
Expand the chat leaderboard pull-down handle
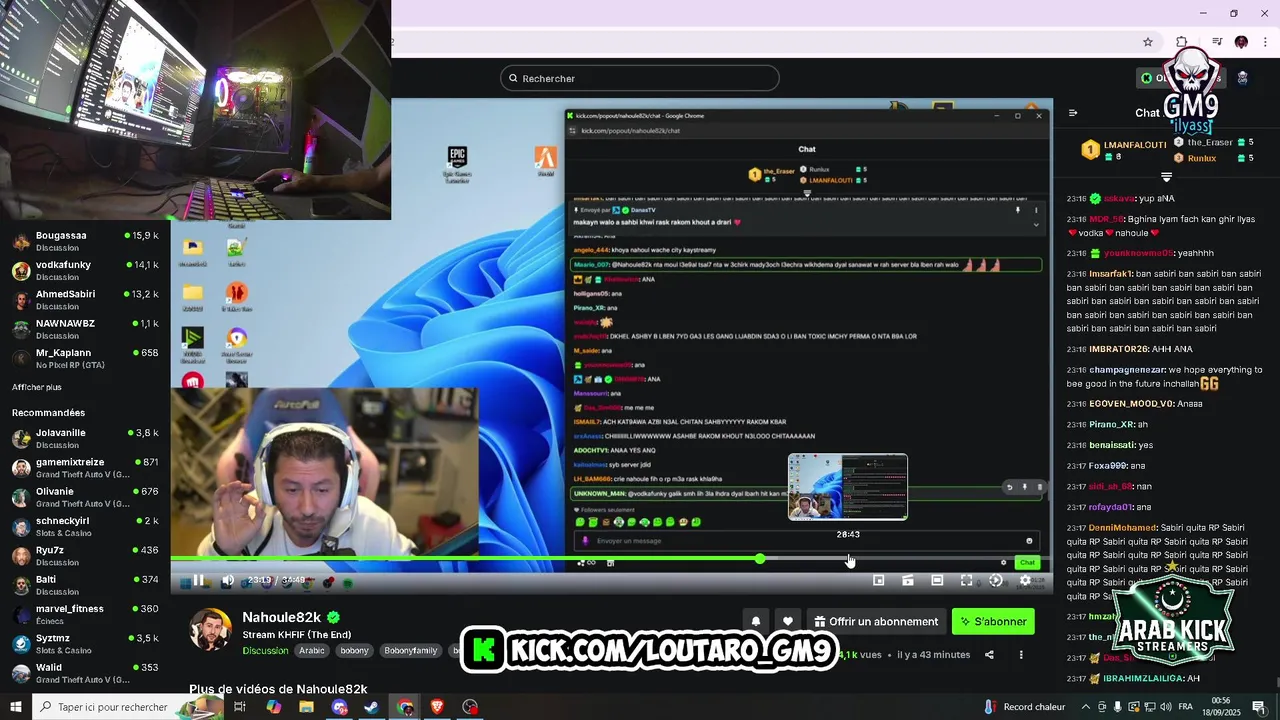(x=1166, y=177)
